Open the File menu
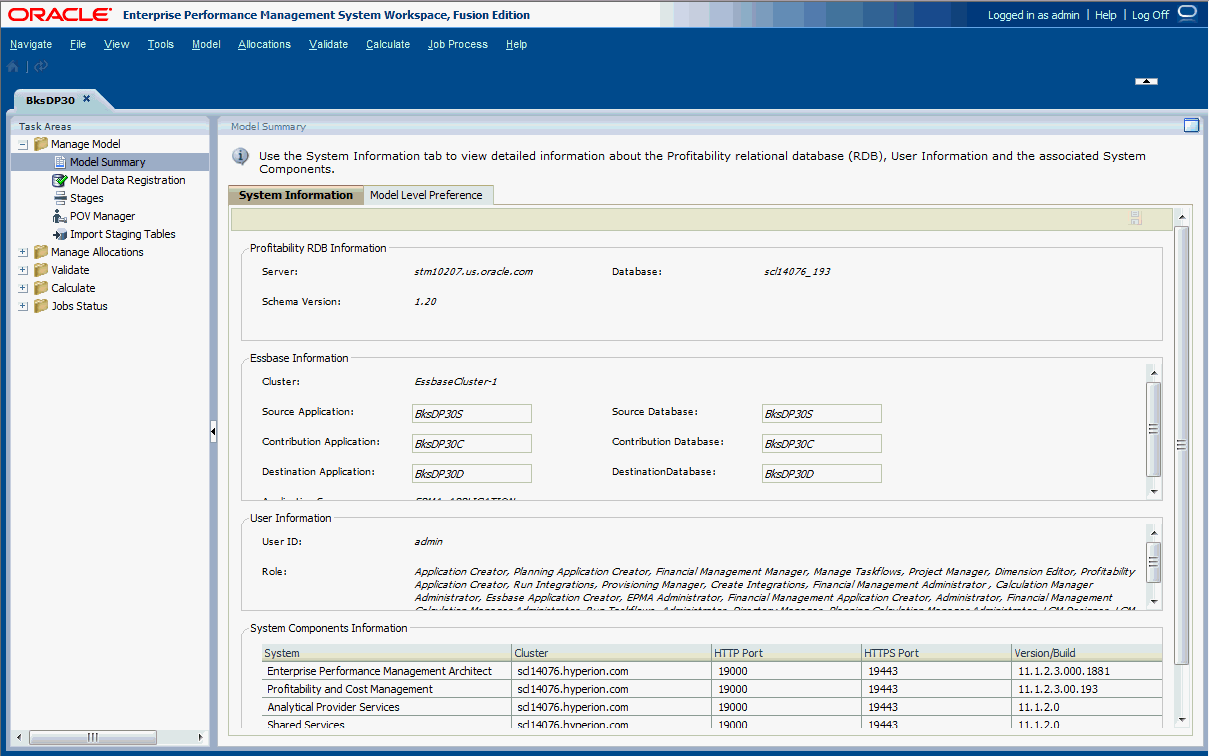Image resolution: width=1209 pixels, height=756 pixels. 78,44
